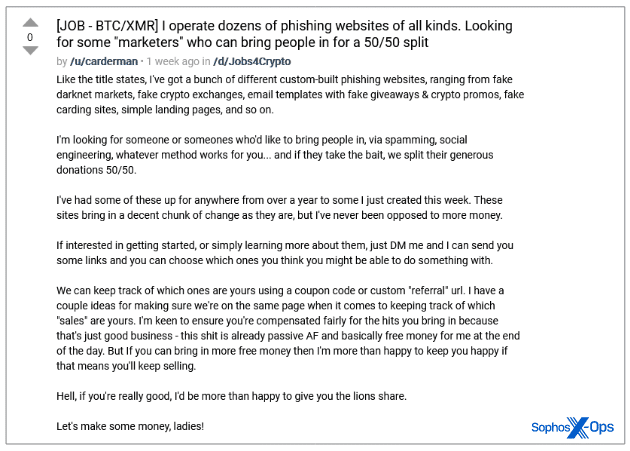Click the paragraph starting 'I'm looking for someone'

coord(275,155)
